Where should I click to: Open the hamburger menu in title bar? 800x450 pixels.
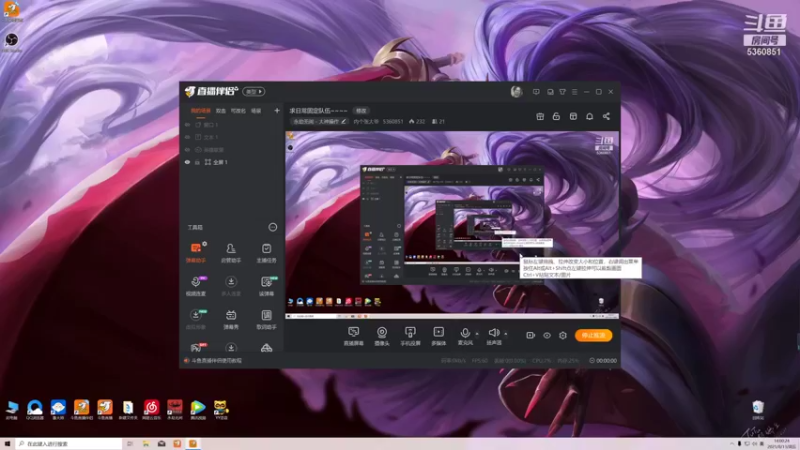pos(574,92)
